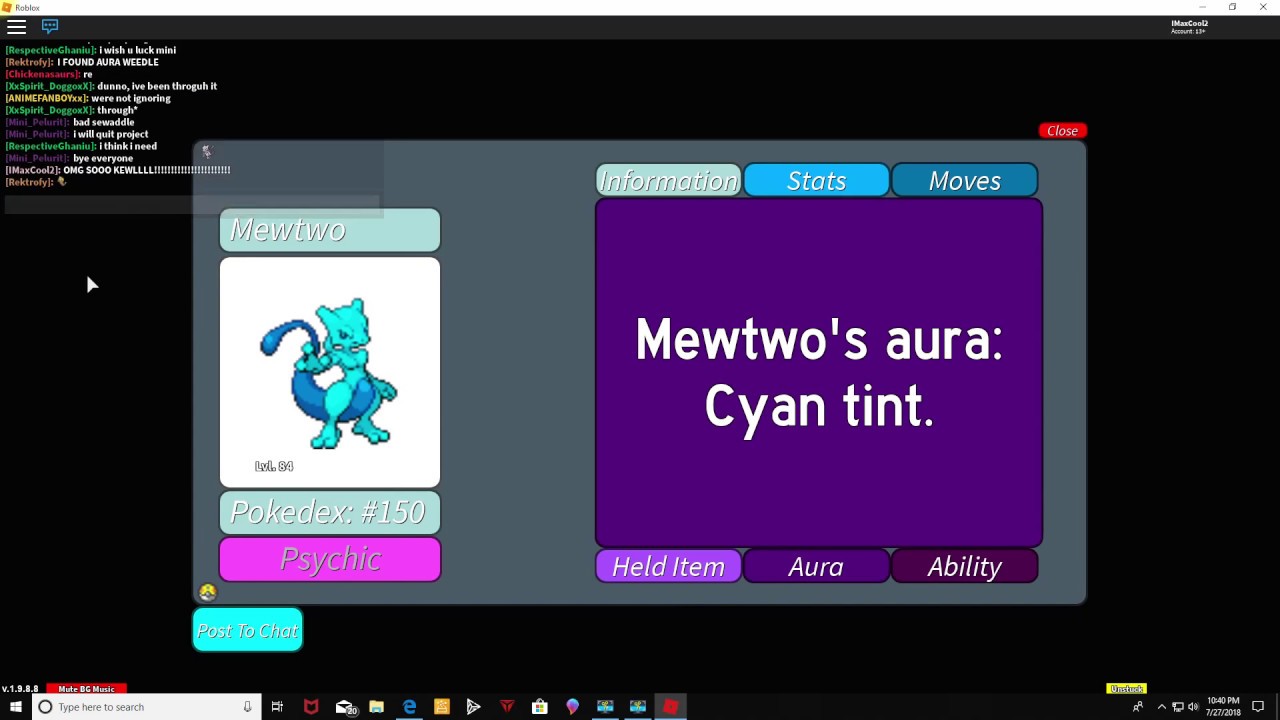Viewport: 1280px width, 720px height.
Task: Close the Mewtwo summary panel
Action: click(x=1062, y=131)
